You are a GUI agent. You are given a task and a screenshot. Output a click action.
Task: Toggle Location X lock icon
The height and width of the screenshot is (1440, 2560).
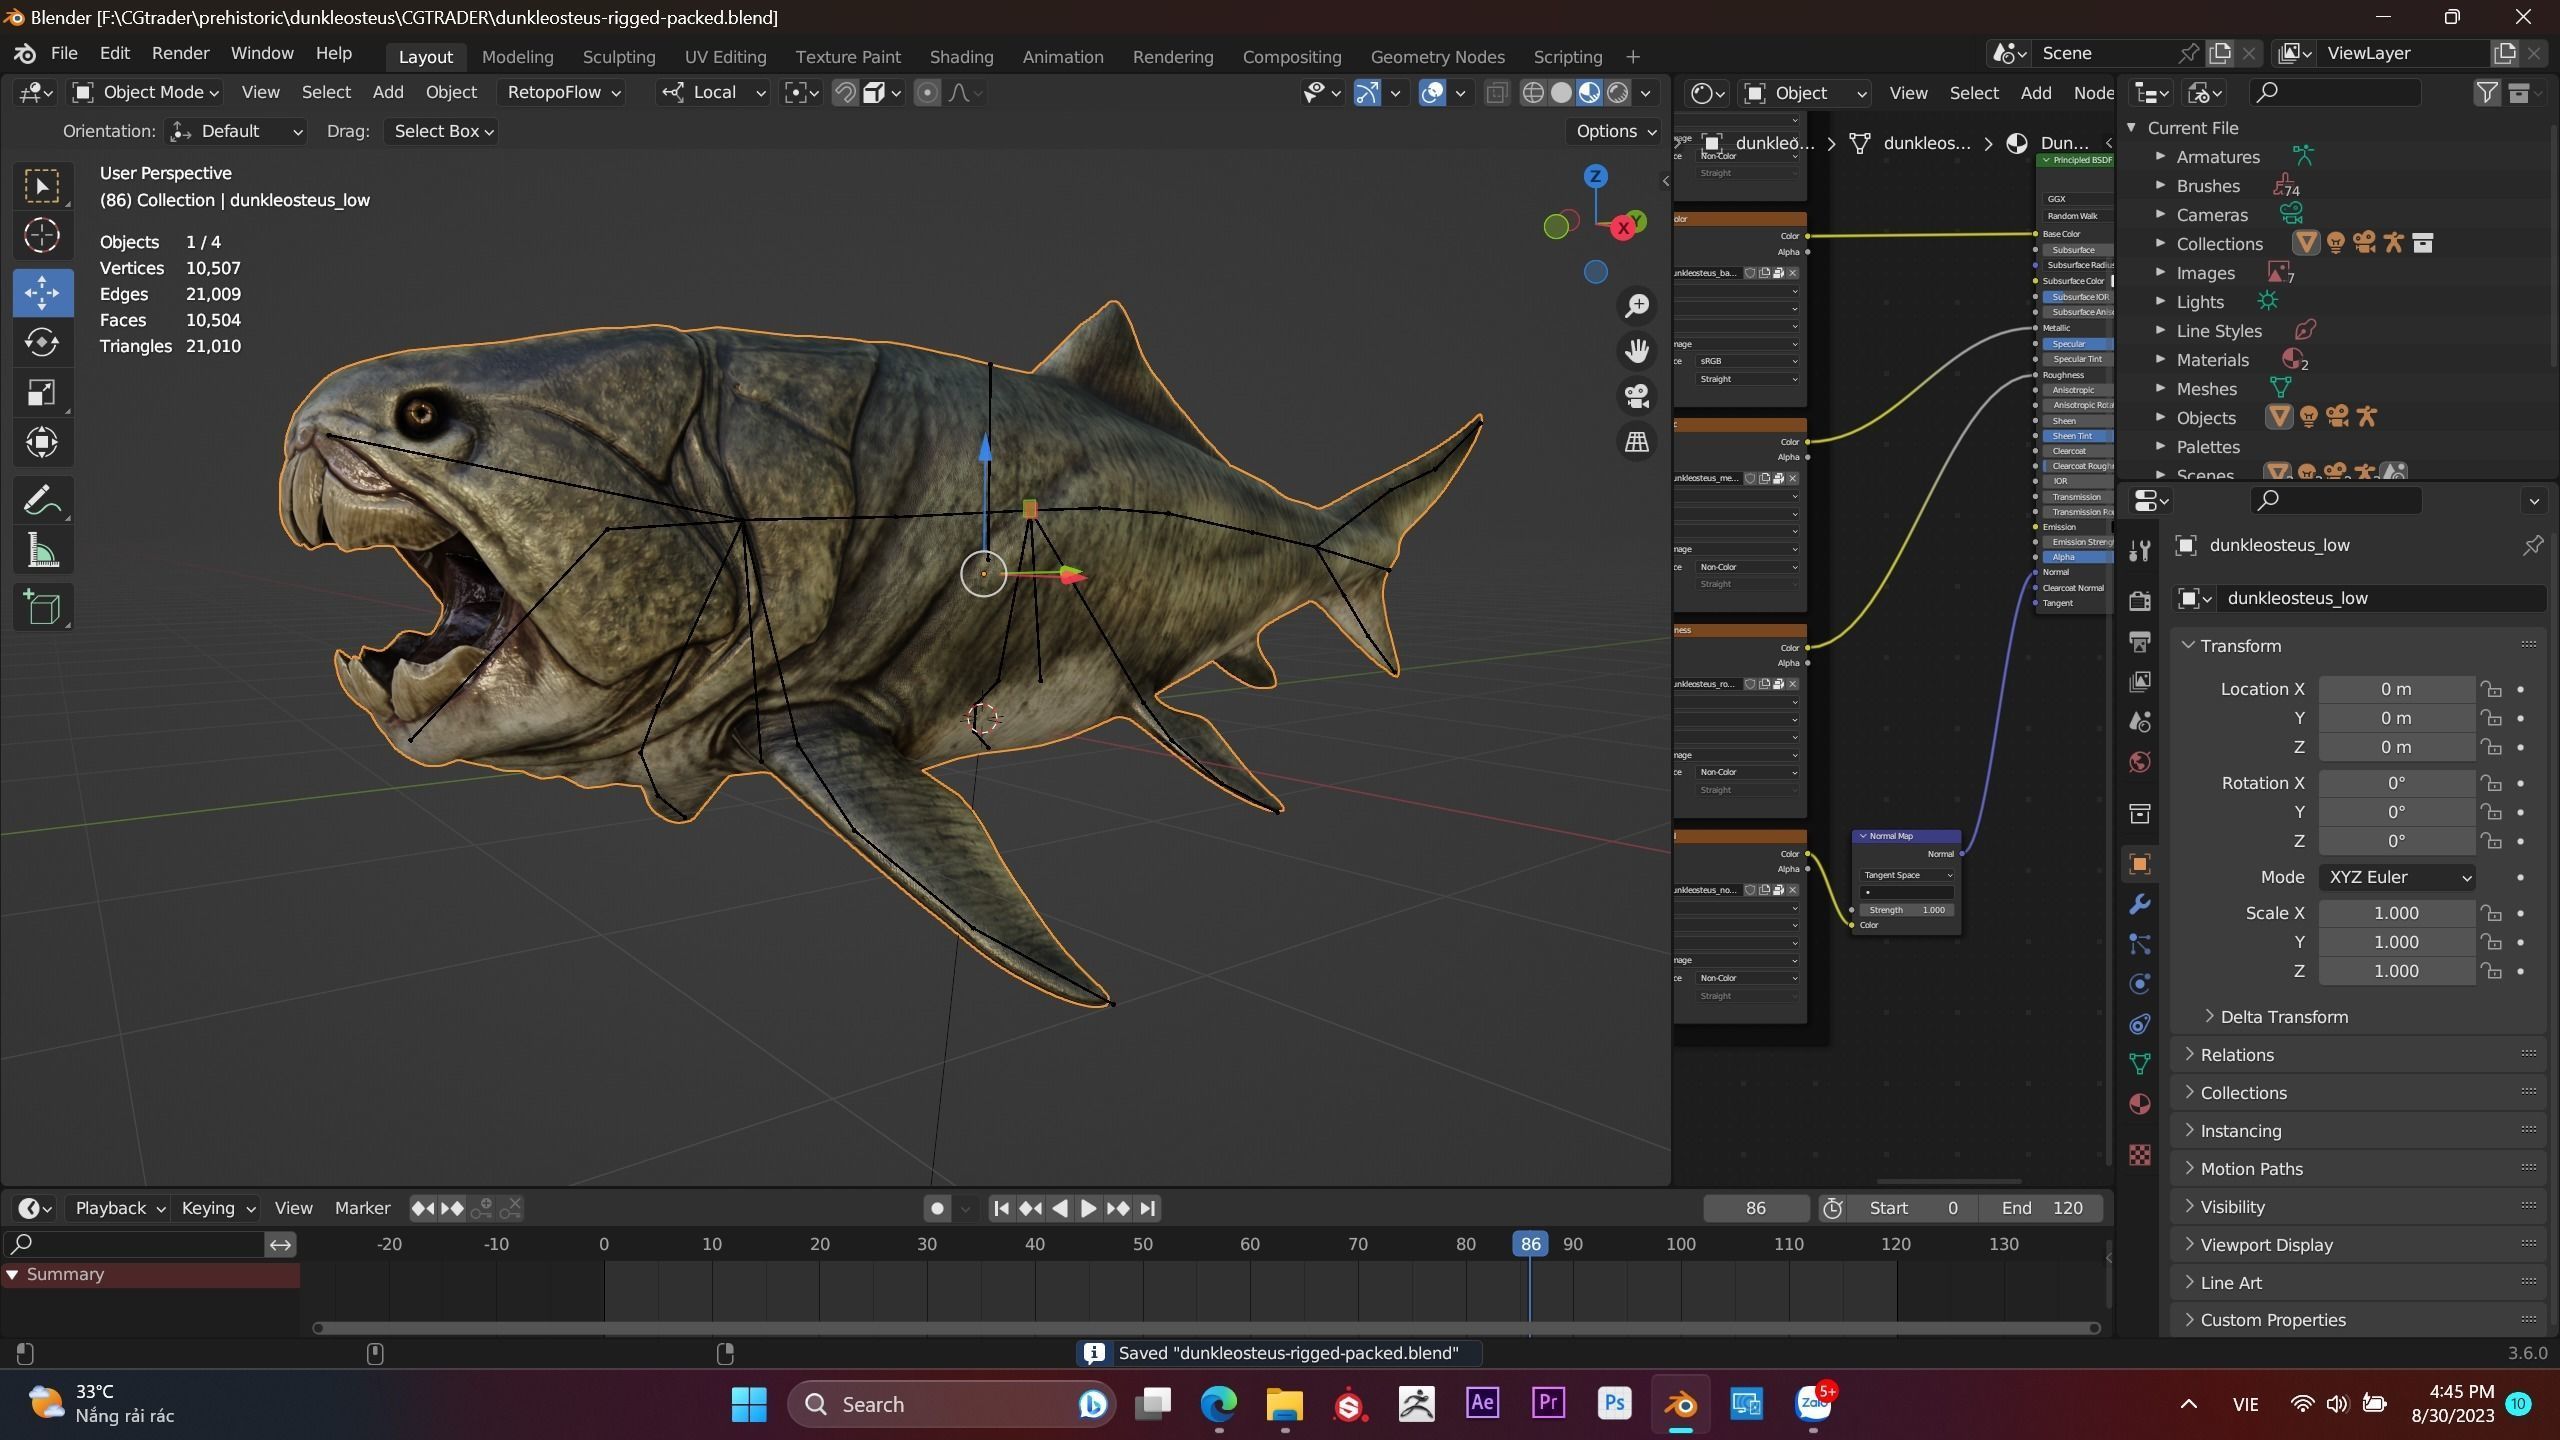2491,689
